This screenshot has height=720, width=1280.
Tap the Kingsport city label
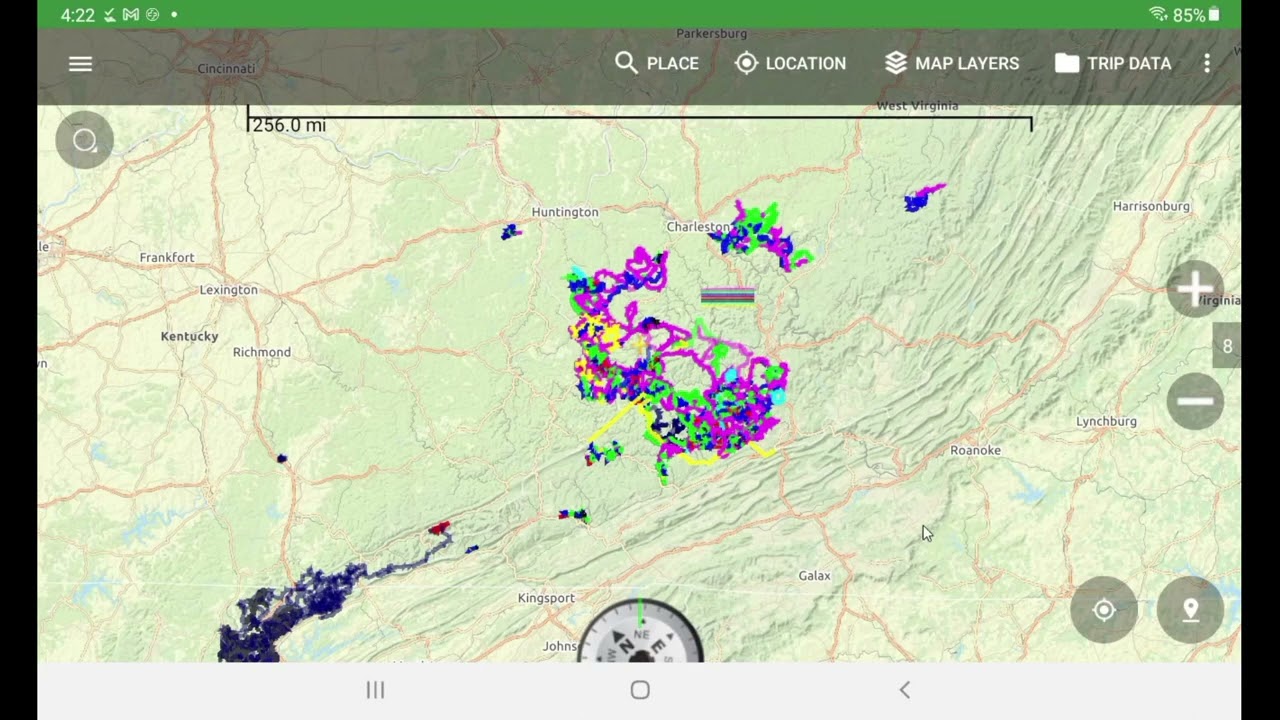click(546, 598)
